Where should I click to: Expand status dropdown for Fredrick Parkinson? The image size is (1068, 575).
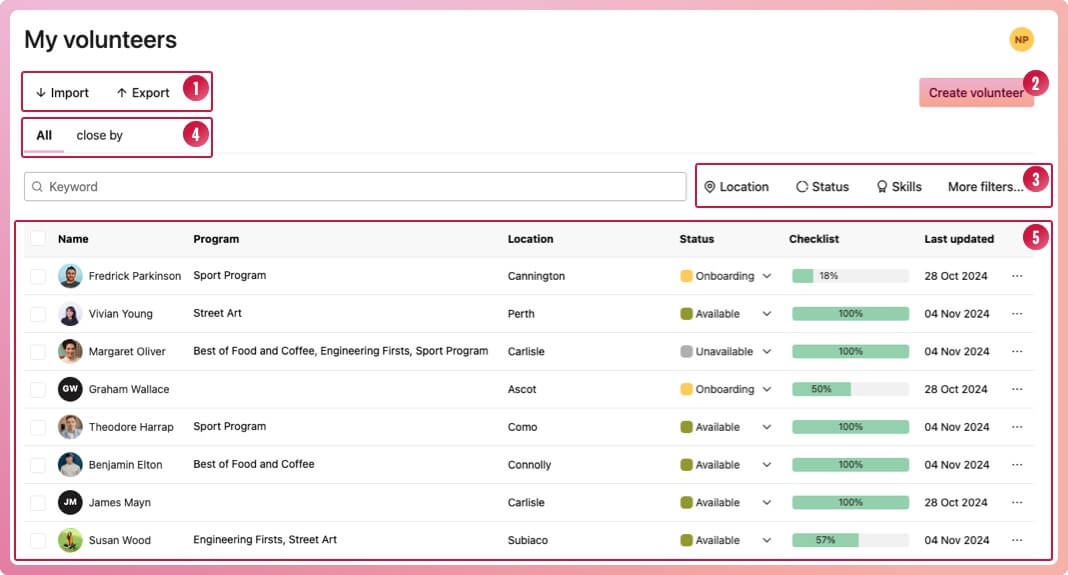[x=766, y=276]
